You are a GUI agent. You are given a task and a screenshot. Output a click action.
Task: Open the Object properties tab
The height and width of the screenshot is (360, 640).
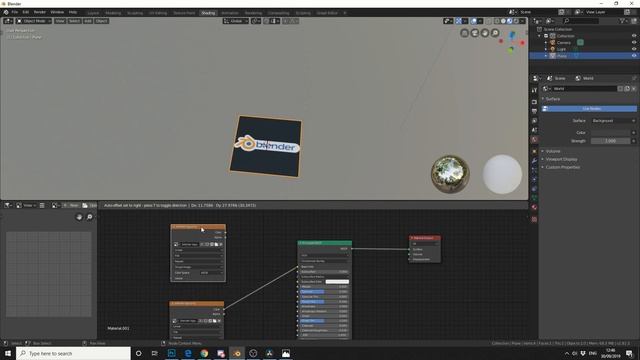[534, 151]
